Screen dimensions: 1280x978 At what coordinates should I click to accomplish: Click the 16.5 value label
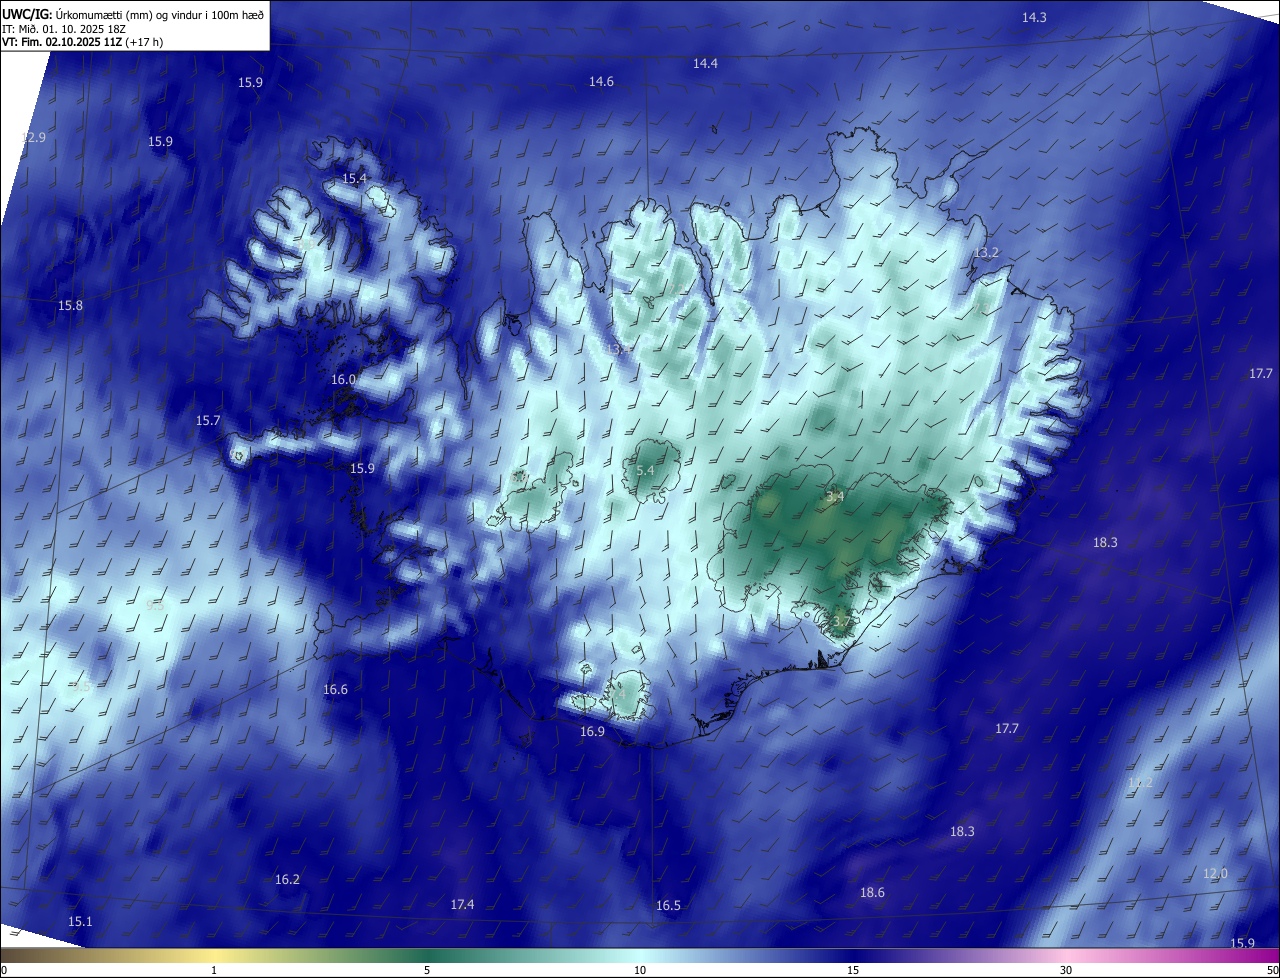668,905
